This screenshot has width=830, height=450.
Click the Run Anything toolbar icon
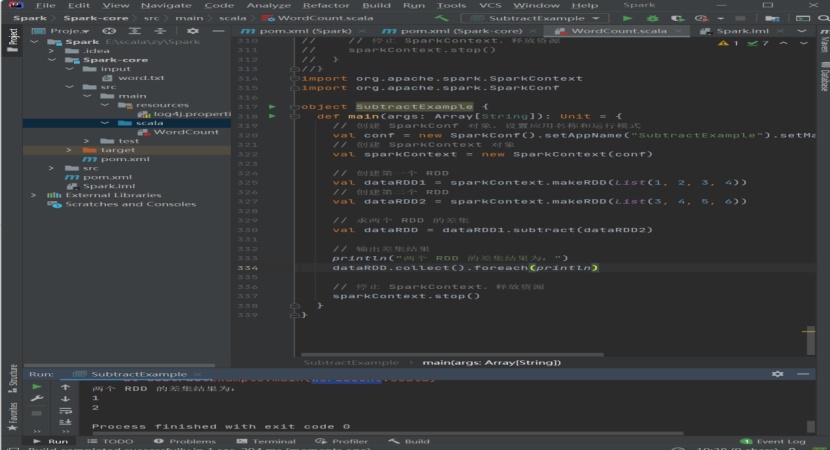point(803,18)
